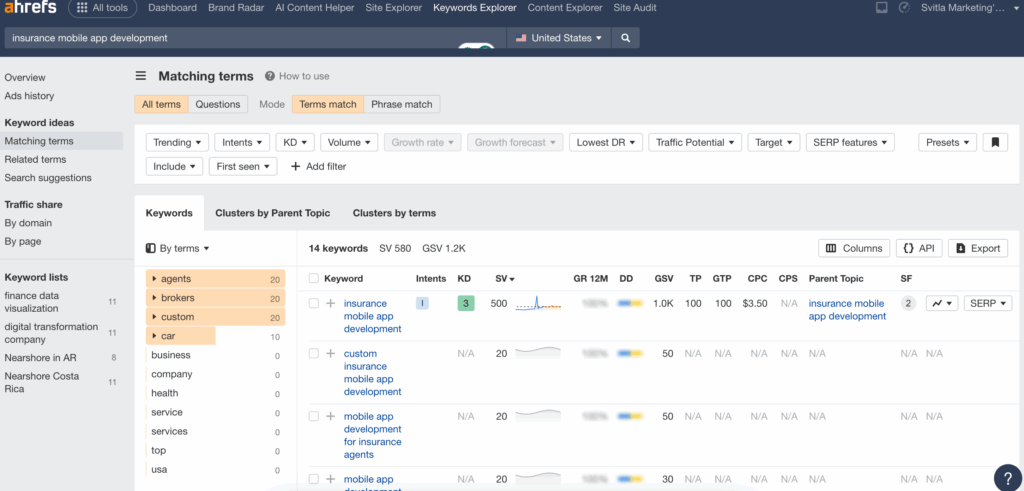Open the parent topic link insurance mobile app development
This screenshot has height=491, width=1024.
(847, 309)
